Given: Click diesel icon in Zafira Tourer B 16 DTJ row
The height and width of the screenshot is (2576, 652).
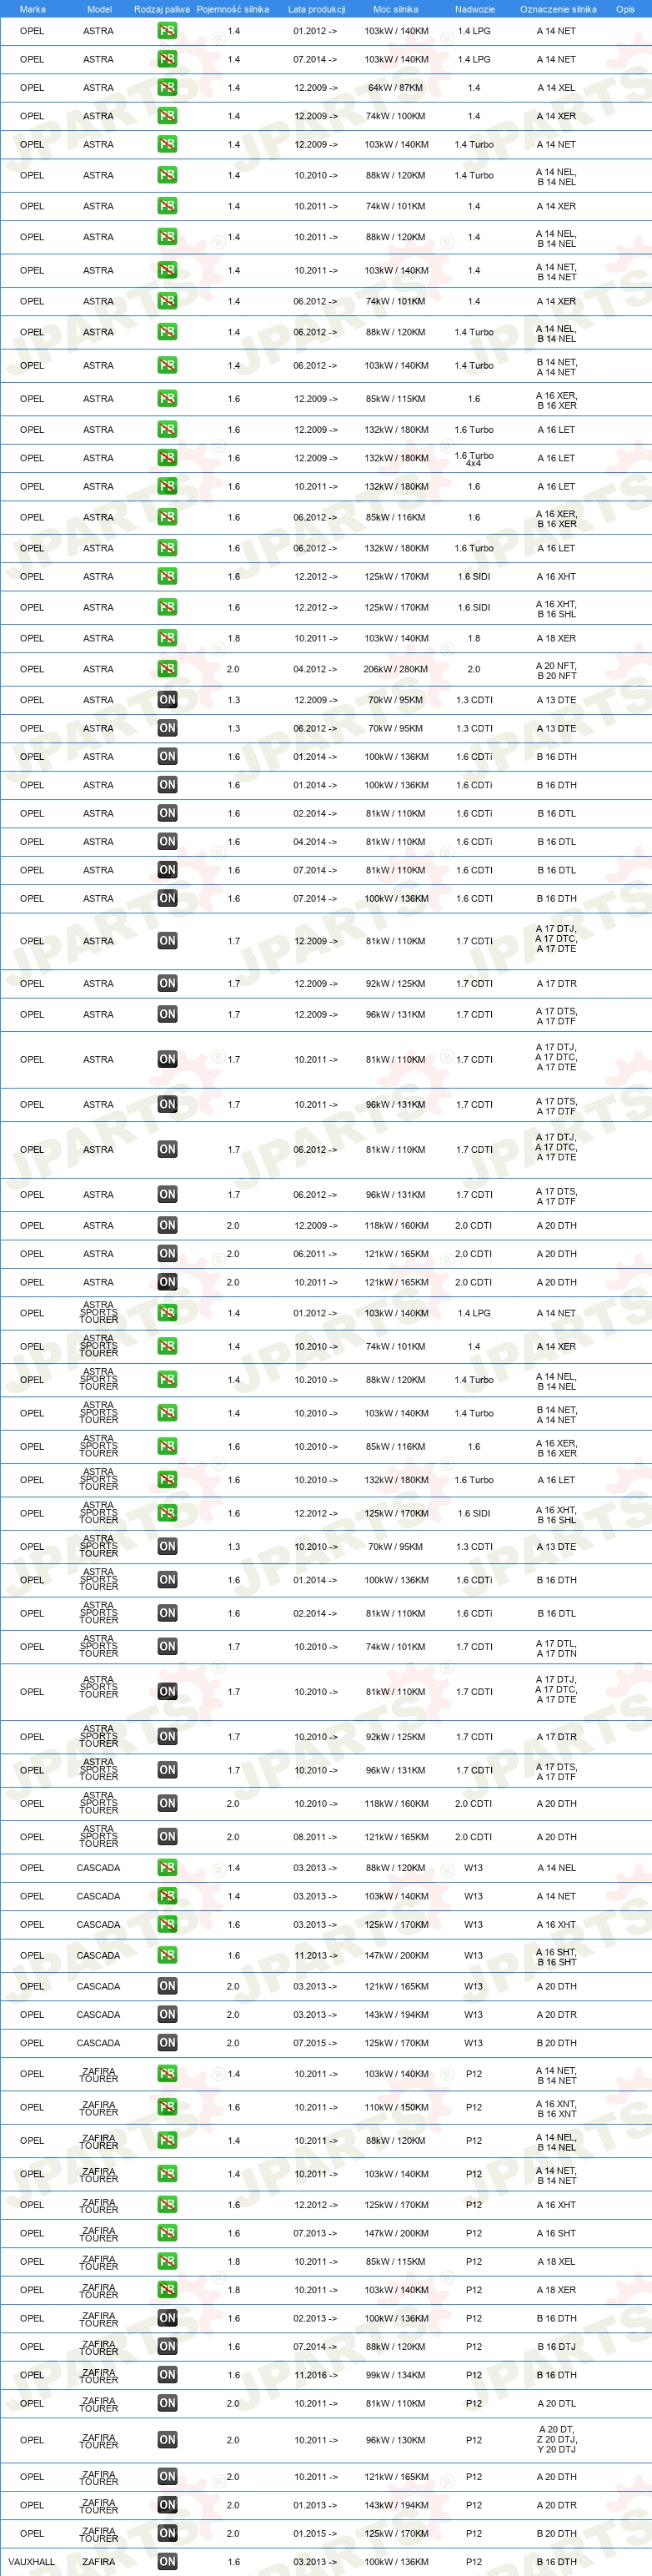Looking at the screenshot, I should pyautogui.click(x=167, y=2346).
